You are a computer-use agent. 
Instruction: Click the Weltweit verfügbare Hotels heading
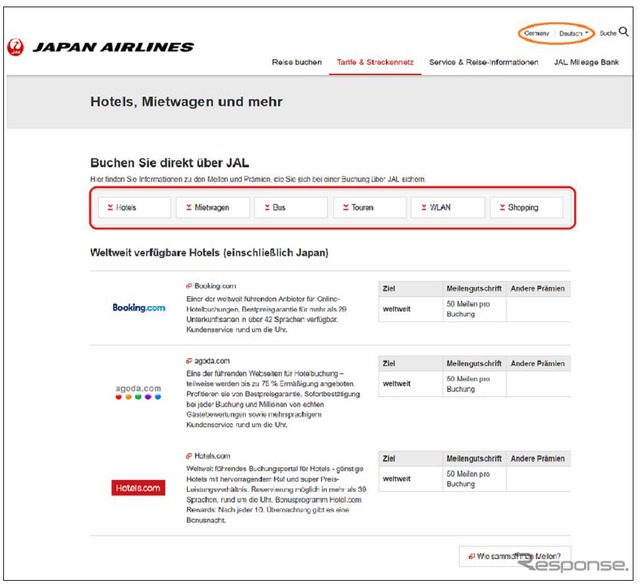pos(209,253)
